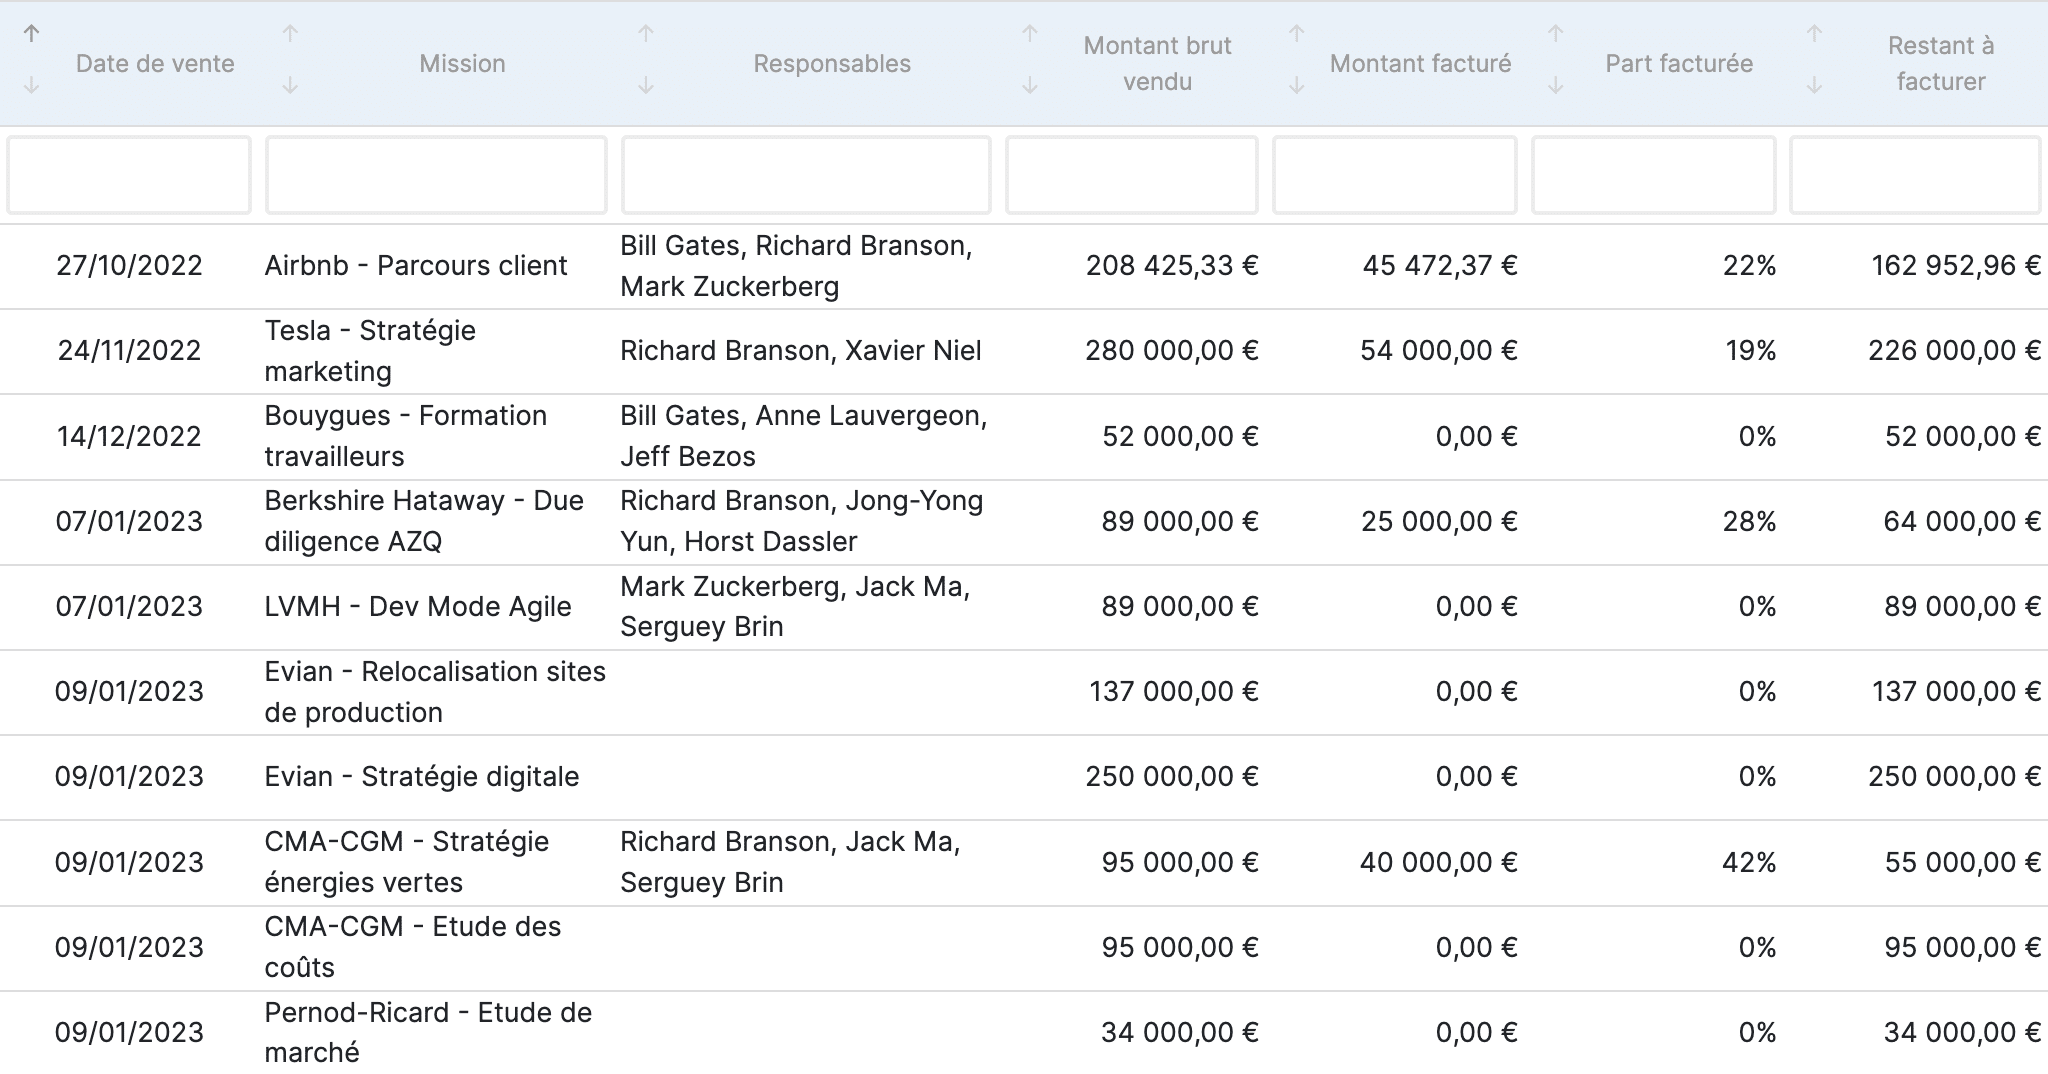This screenshot has width=2048, height=1074.
Task: Click Mark Zuckerberg, Jack Ma, Serguey Brin
Action: [x=795, y=606]
